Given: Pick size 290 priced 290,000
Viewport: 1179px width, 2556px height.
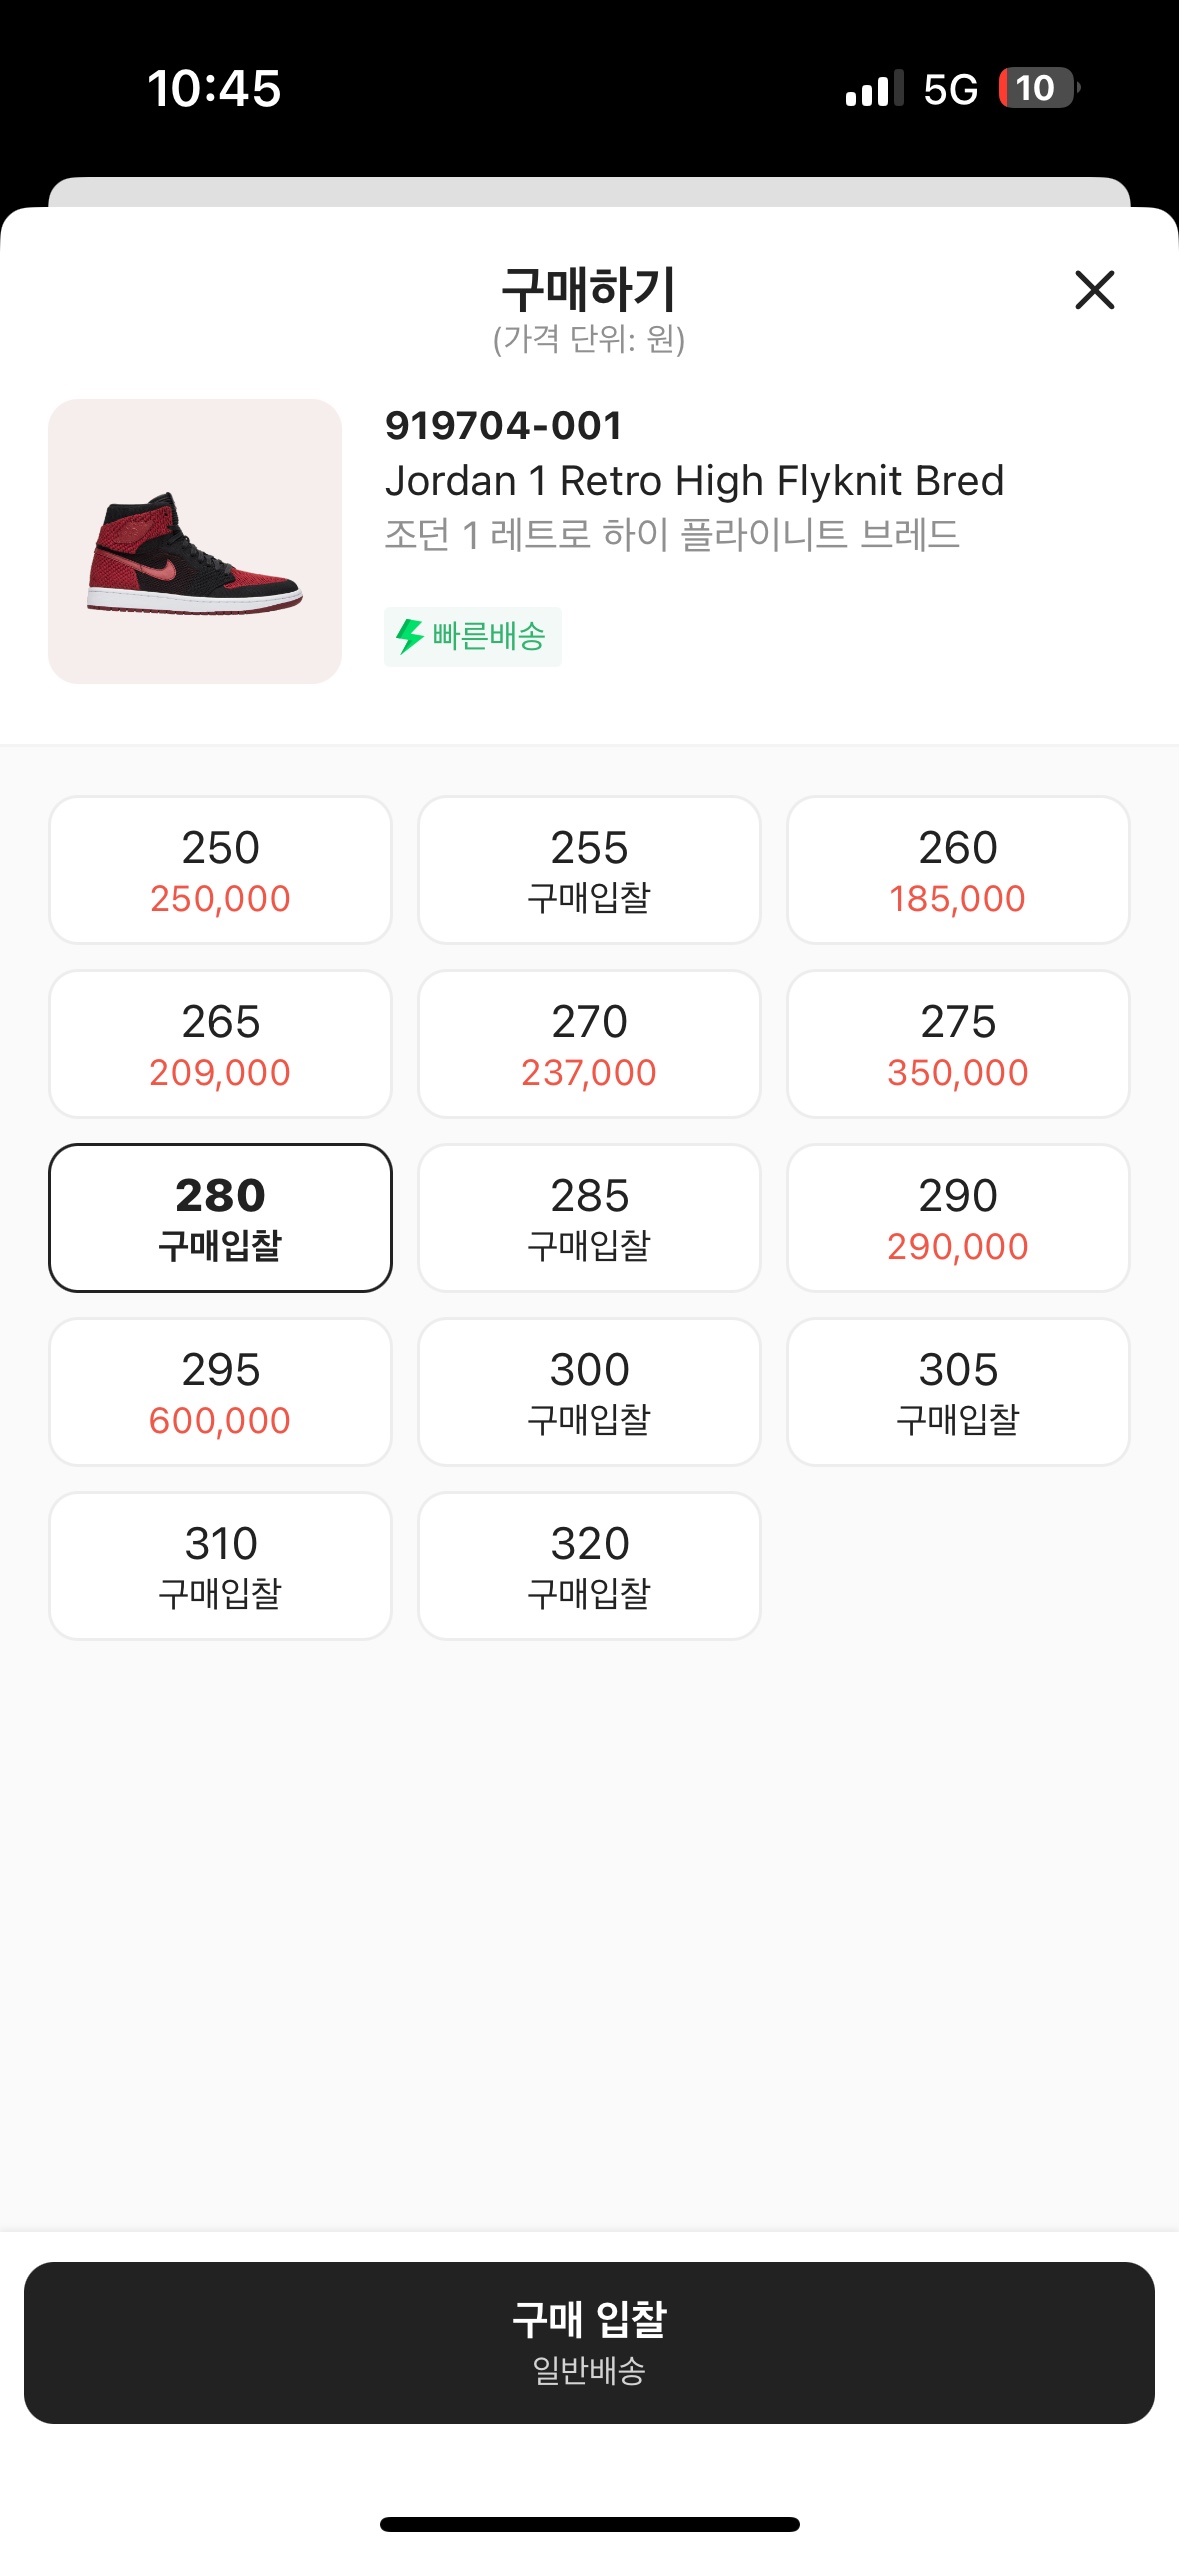Looking at the screenshot, I should tap(957, 1217).
